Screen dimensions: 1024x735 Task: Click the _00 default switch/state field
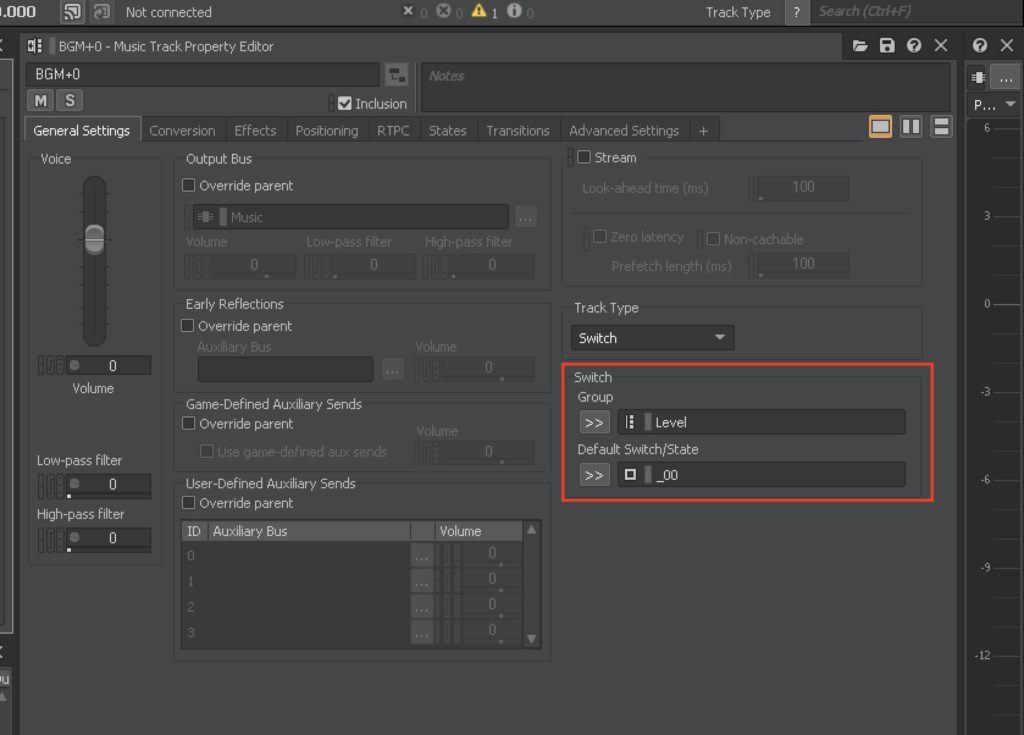pos(761,475)
